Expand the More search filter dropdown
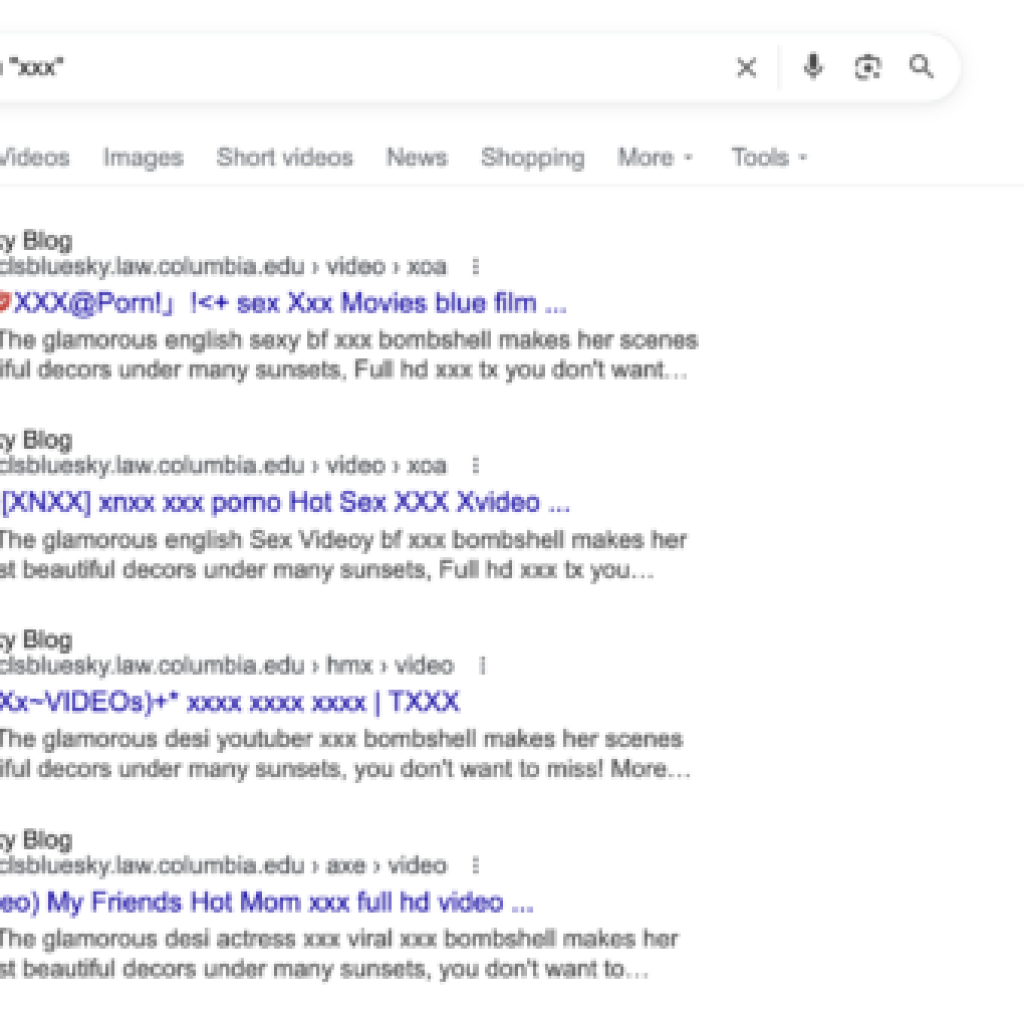 click(655, 158)
